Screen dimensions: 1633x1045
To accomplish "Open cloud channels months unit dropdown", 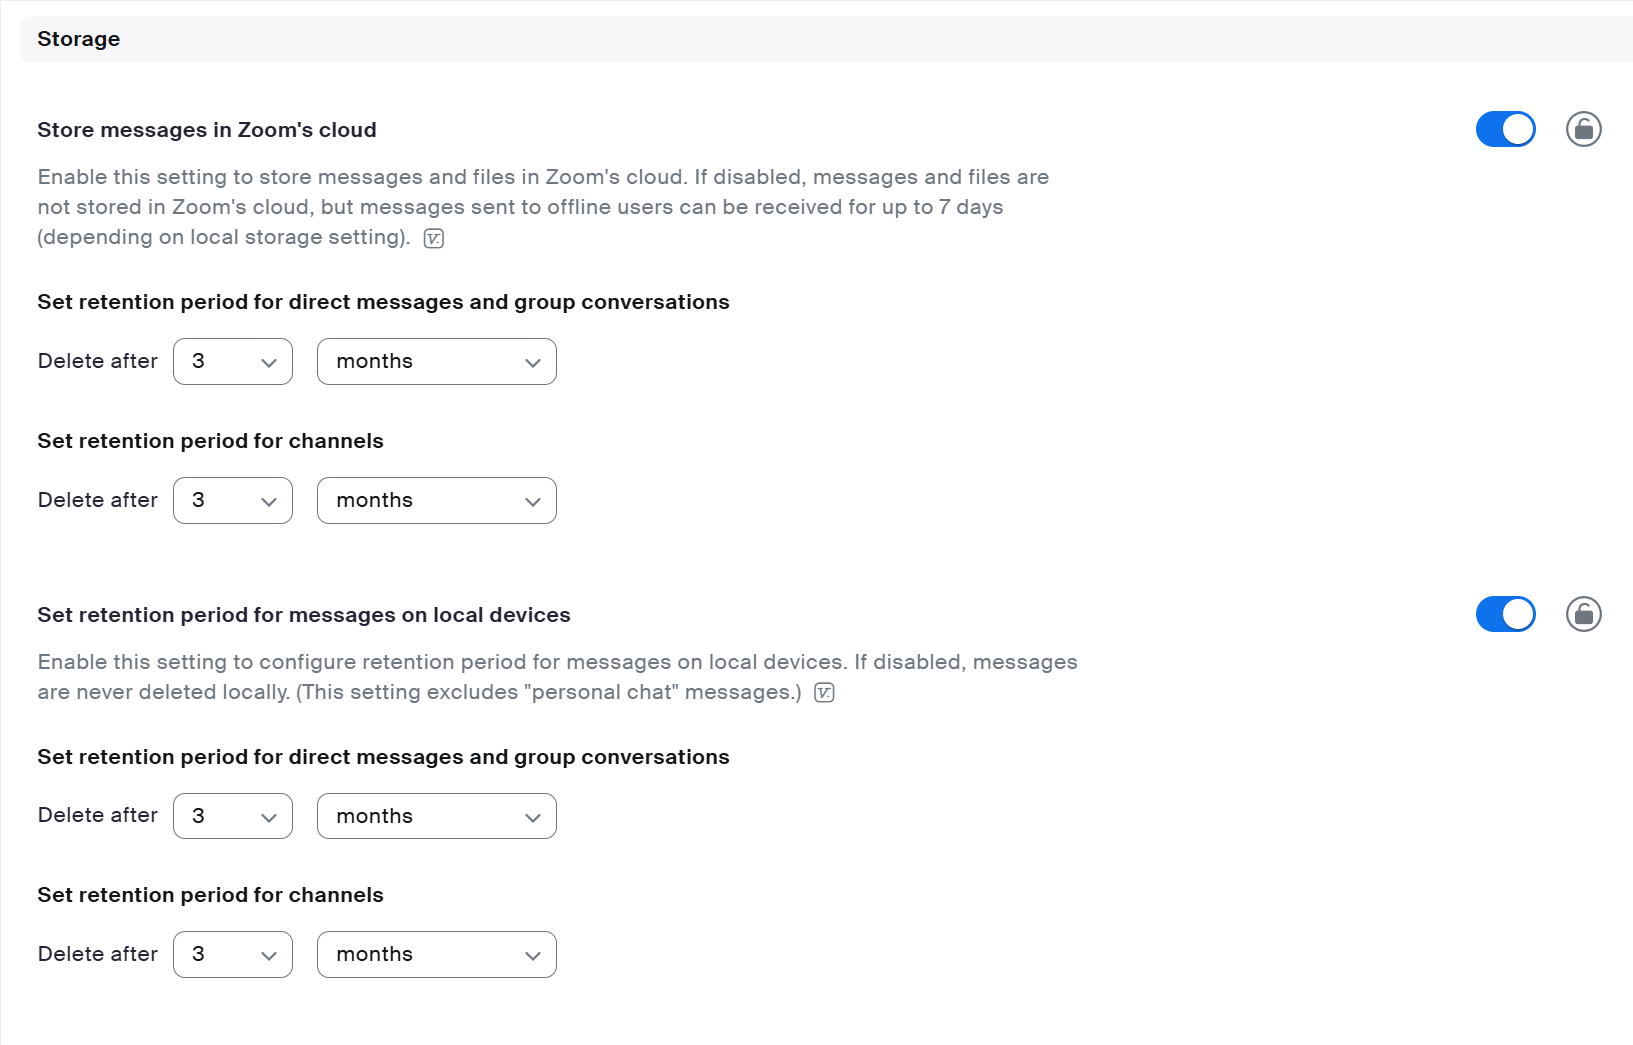I will click(x=437, y=500).
